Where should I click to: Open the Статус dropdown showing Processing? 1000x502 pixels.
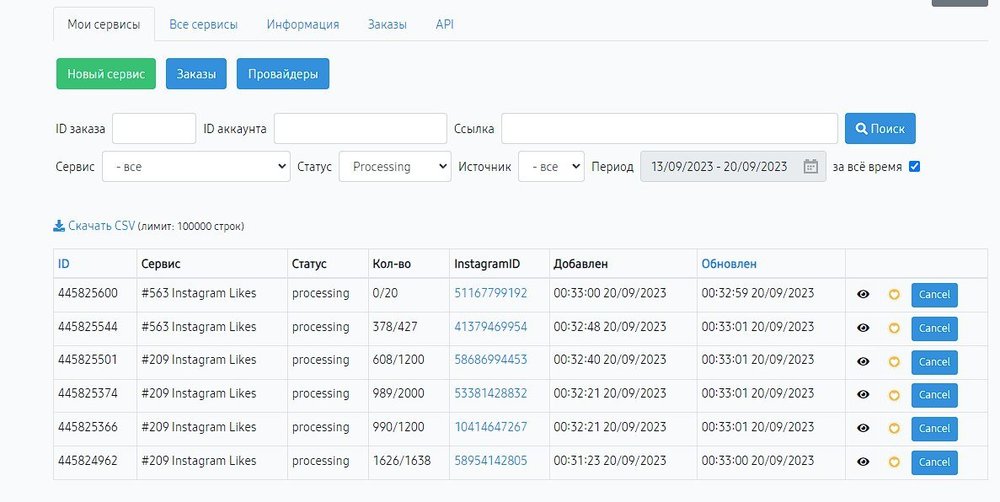point(395,166)
